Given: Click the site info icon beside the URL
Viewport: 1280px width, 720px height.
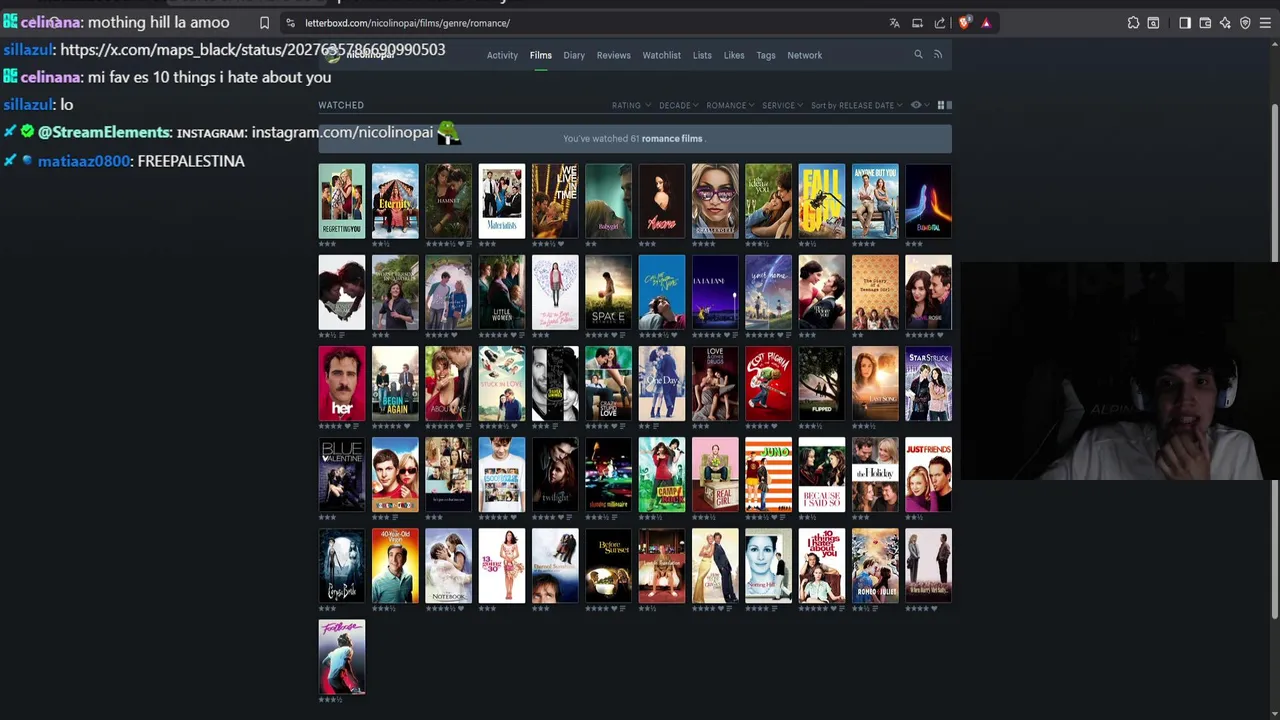Looking at the screenshot, I should 290,23.
